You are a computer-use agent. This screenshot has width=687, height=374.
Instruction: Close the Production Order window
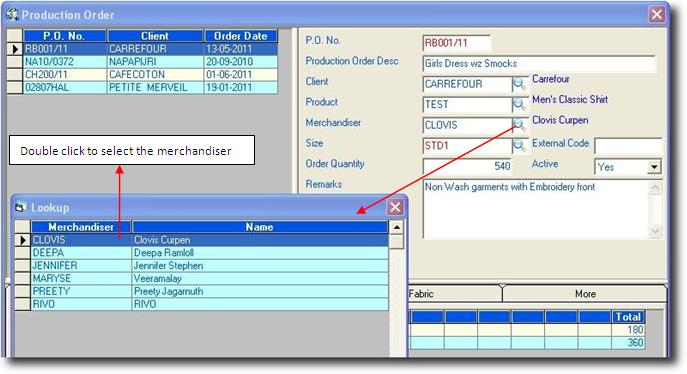656,14
